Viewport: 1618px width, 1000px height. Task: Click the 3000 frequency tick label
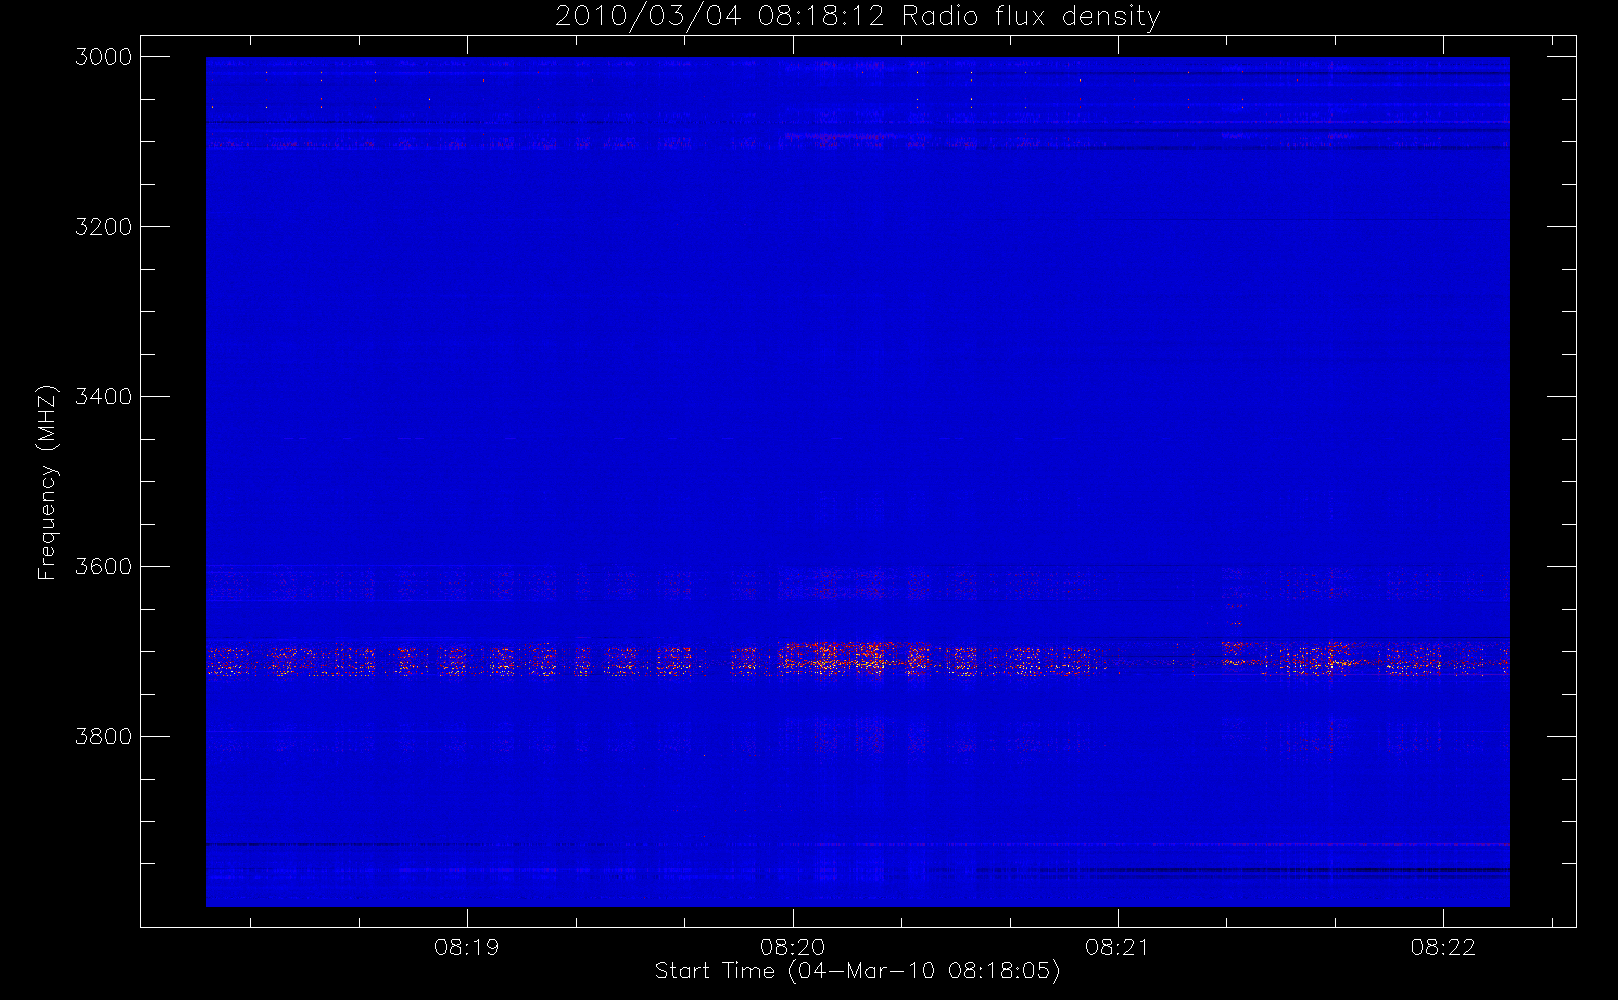click(x=104, y=57)
